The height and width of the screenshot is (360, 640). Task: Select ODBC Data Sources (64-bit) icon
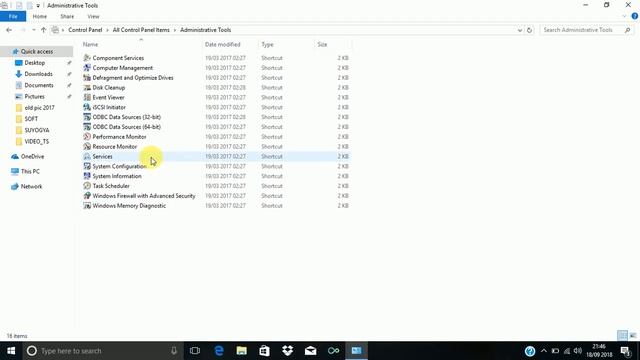coord(87,127)
